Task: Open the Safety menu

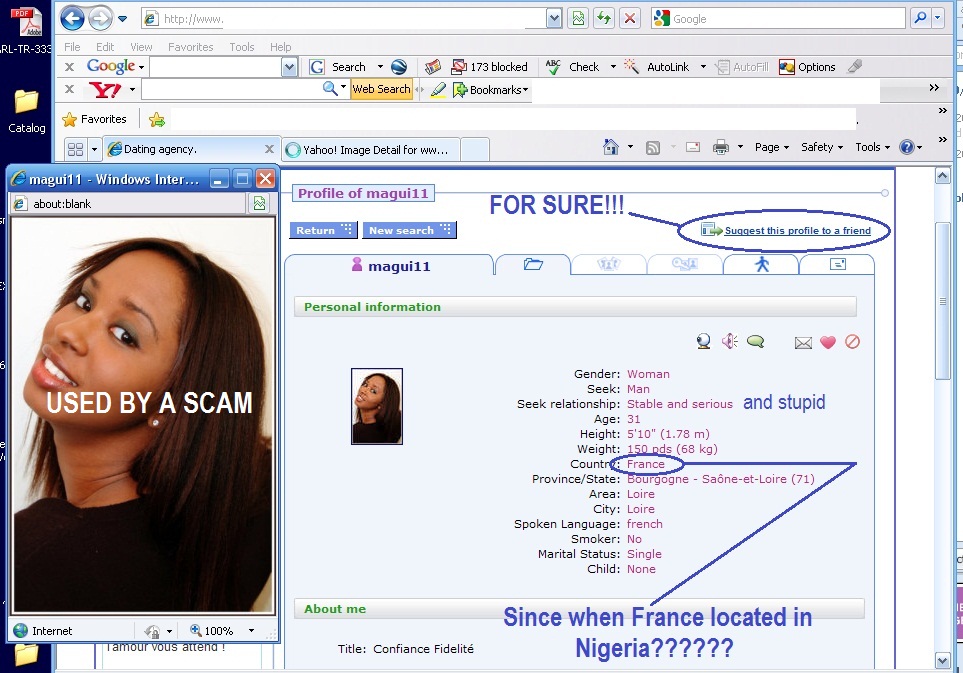Action: pyautogui.click(x=822, y=147)
